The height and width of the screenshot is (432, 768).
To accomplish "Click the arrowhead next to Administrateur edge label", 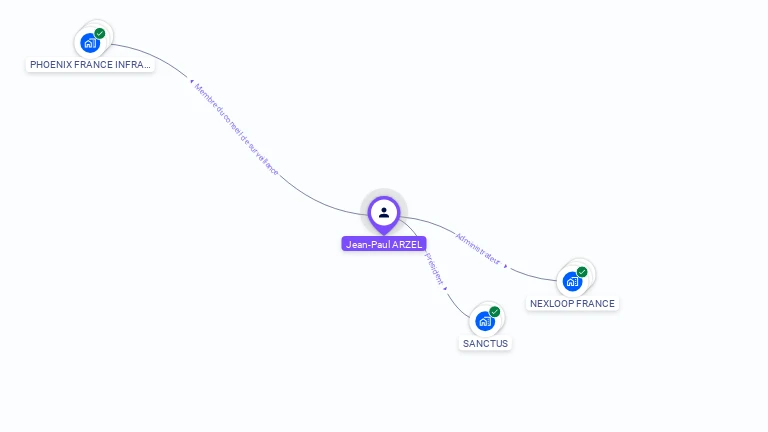I will (x=506, y=266).
